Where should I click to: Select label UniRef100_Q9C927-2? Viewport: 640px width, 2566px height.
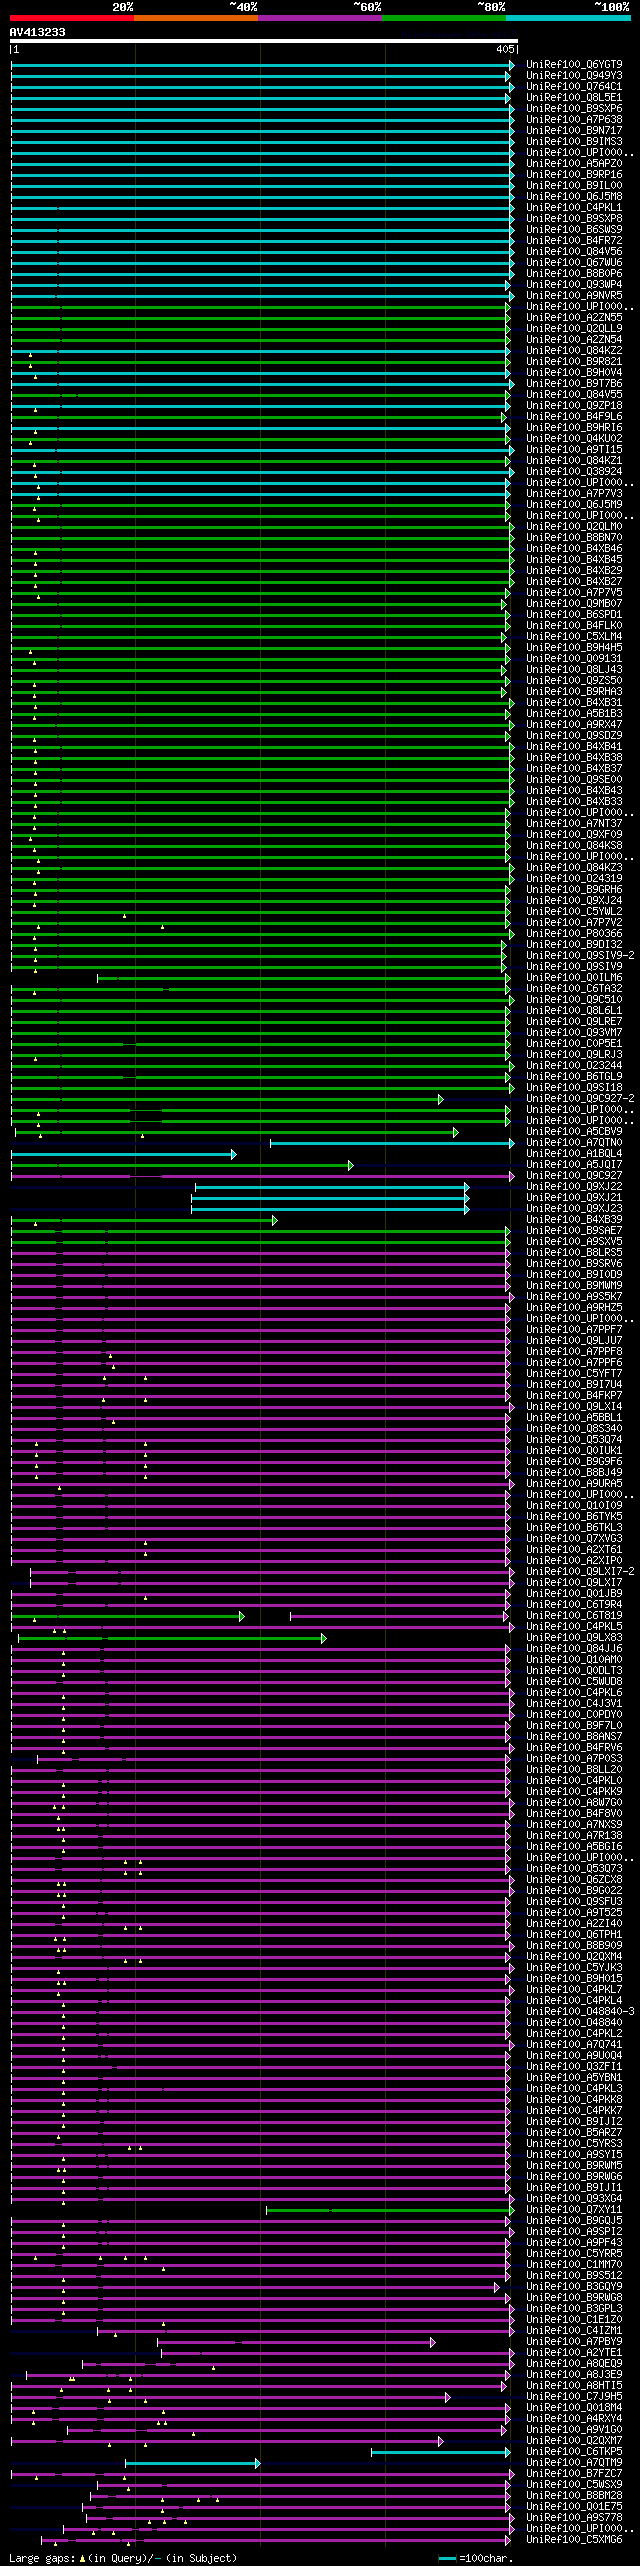[580, 1099]
